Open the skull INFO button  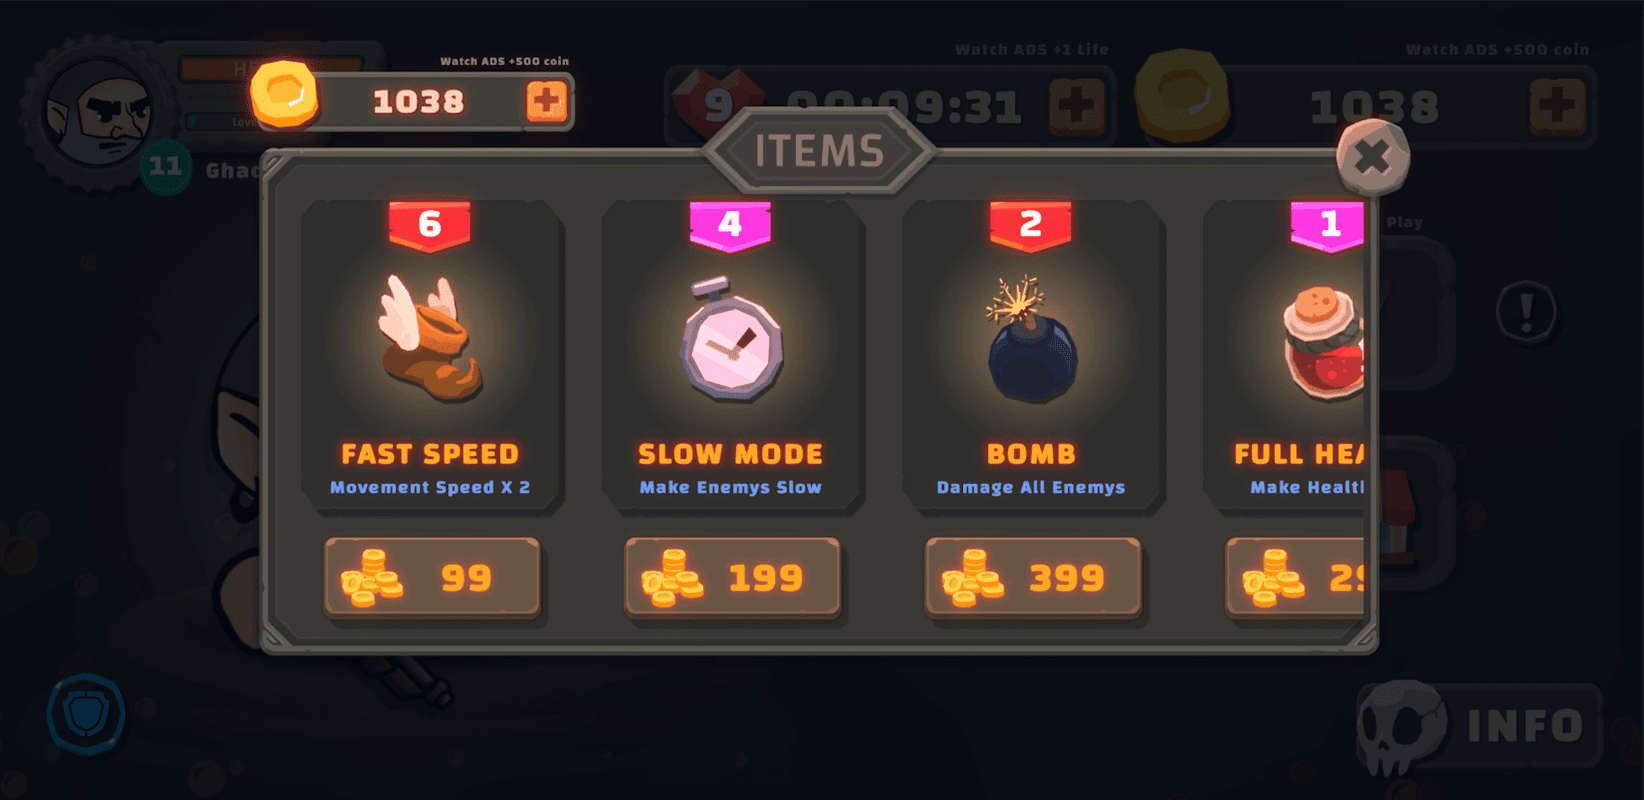pyautogui.click(x=1479, y=727)
